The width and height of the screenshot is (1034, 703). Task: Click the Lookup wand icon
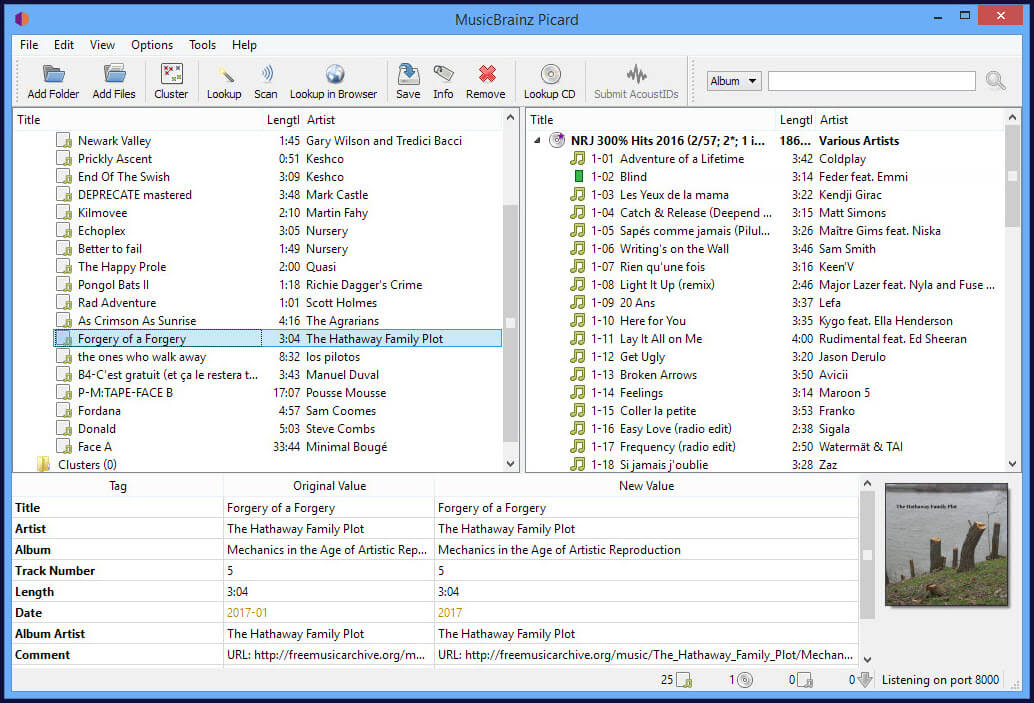(x=225, y=74)
